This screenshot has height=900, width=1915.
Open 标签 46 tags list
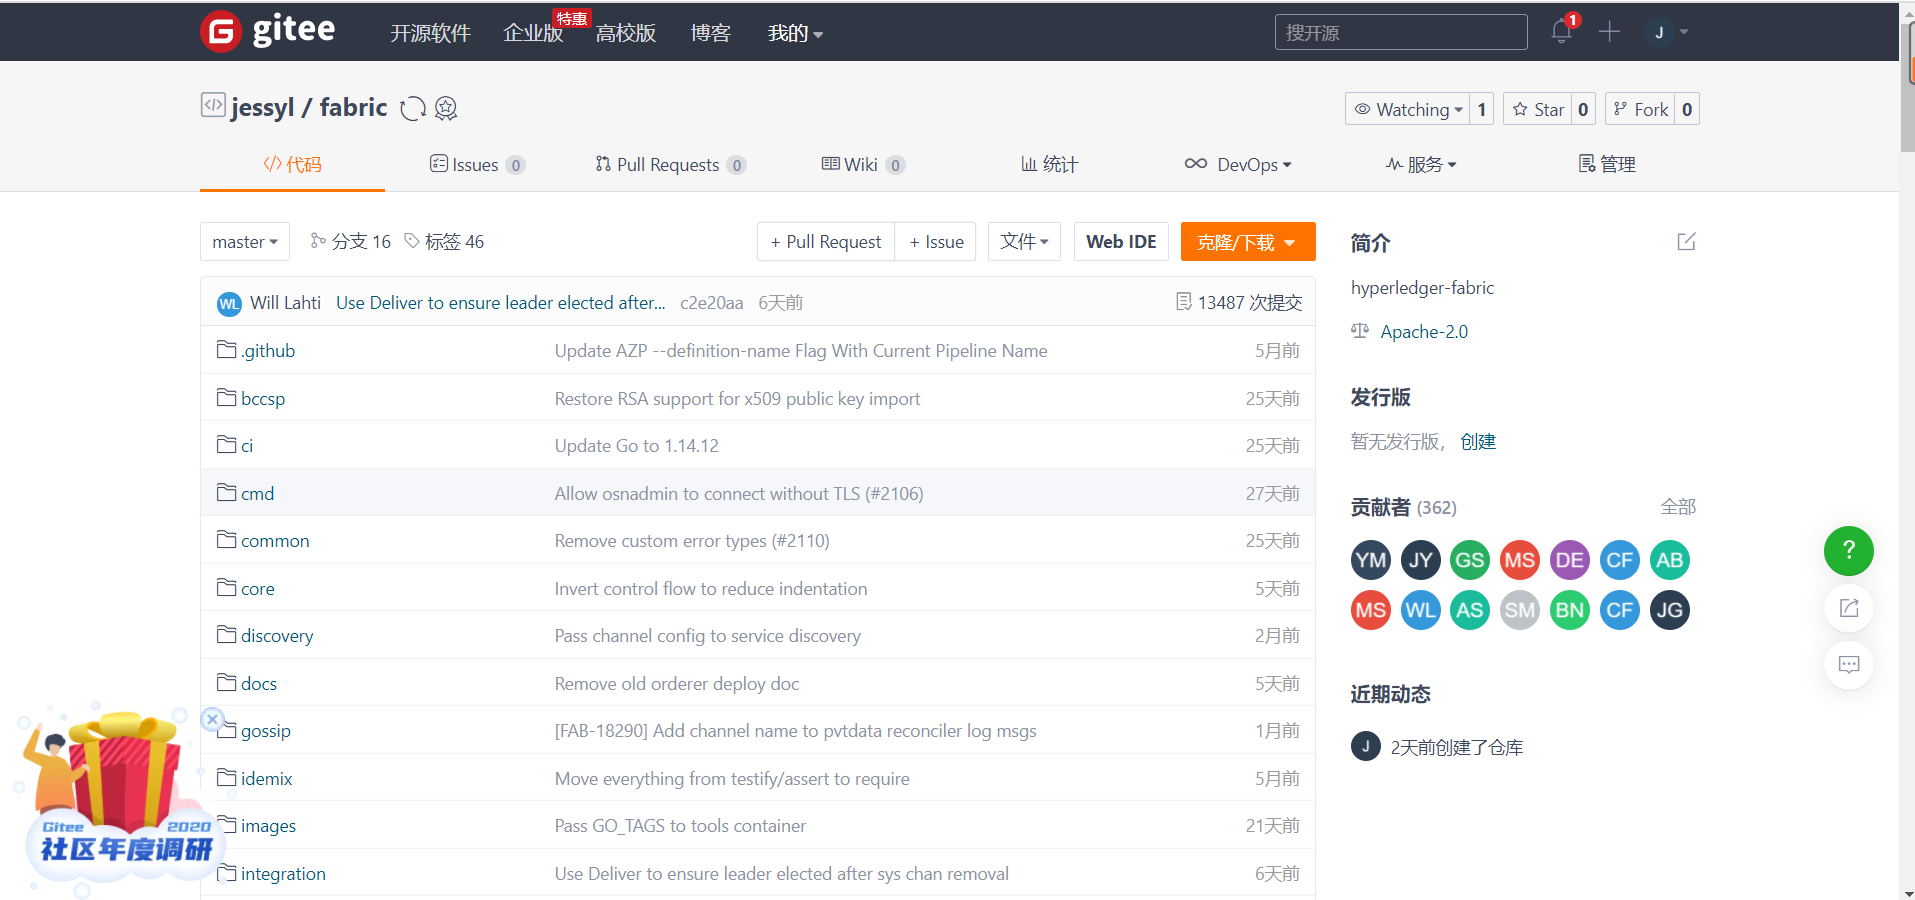coord(444,241)
